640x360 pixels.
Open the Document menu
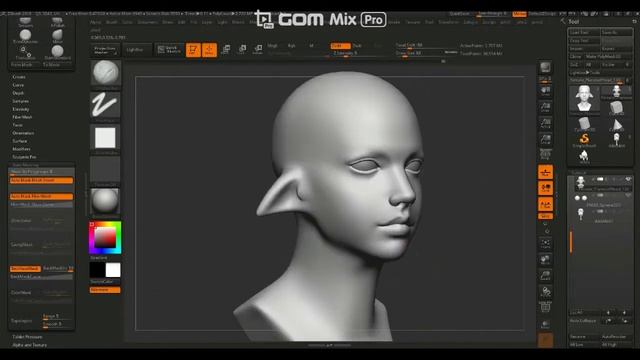[x=147, y=22]
